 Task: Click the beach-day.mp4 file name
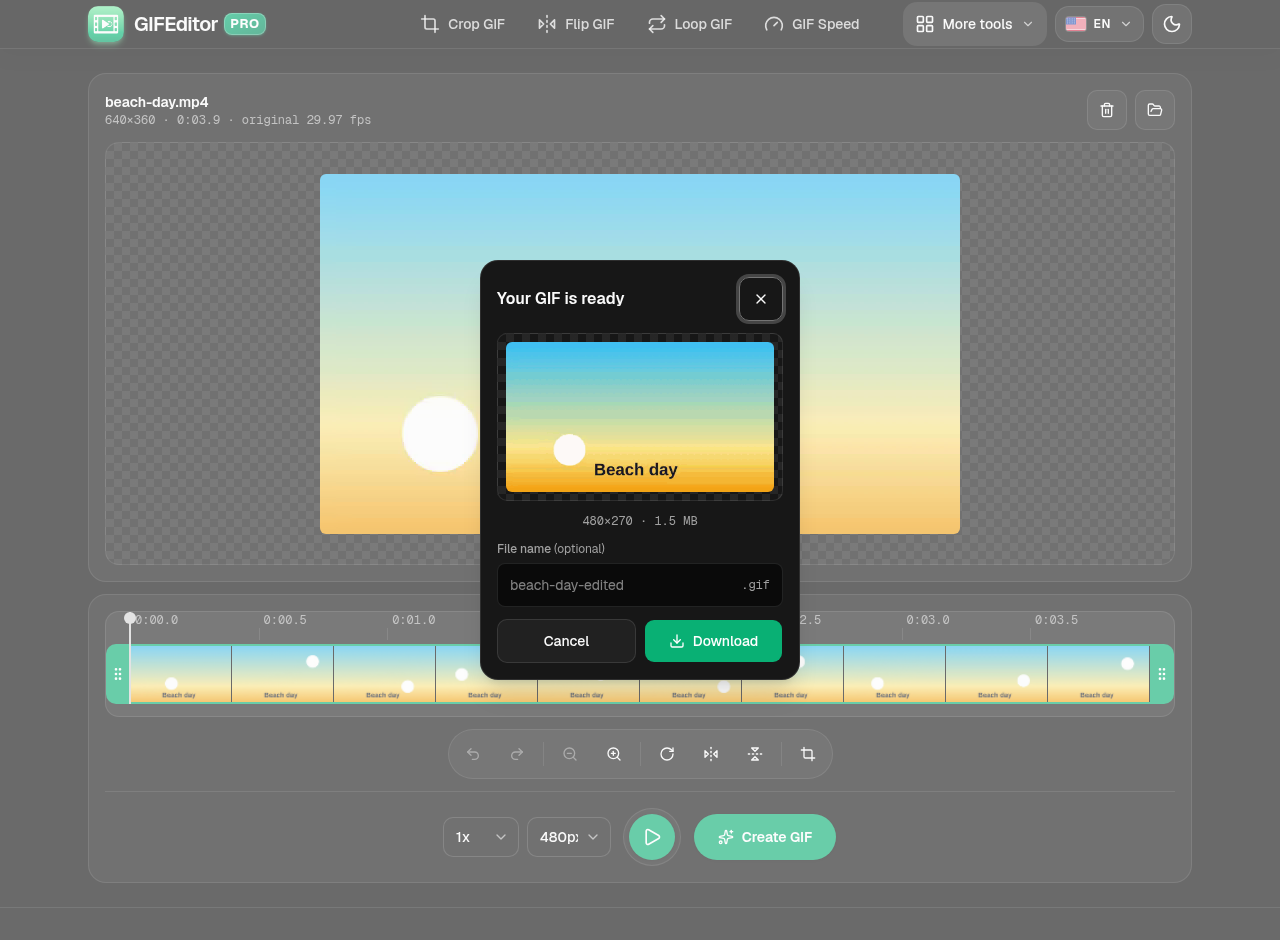(x=157, y=102)
